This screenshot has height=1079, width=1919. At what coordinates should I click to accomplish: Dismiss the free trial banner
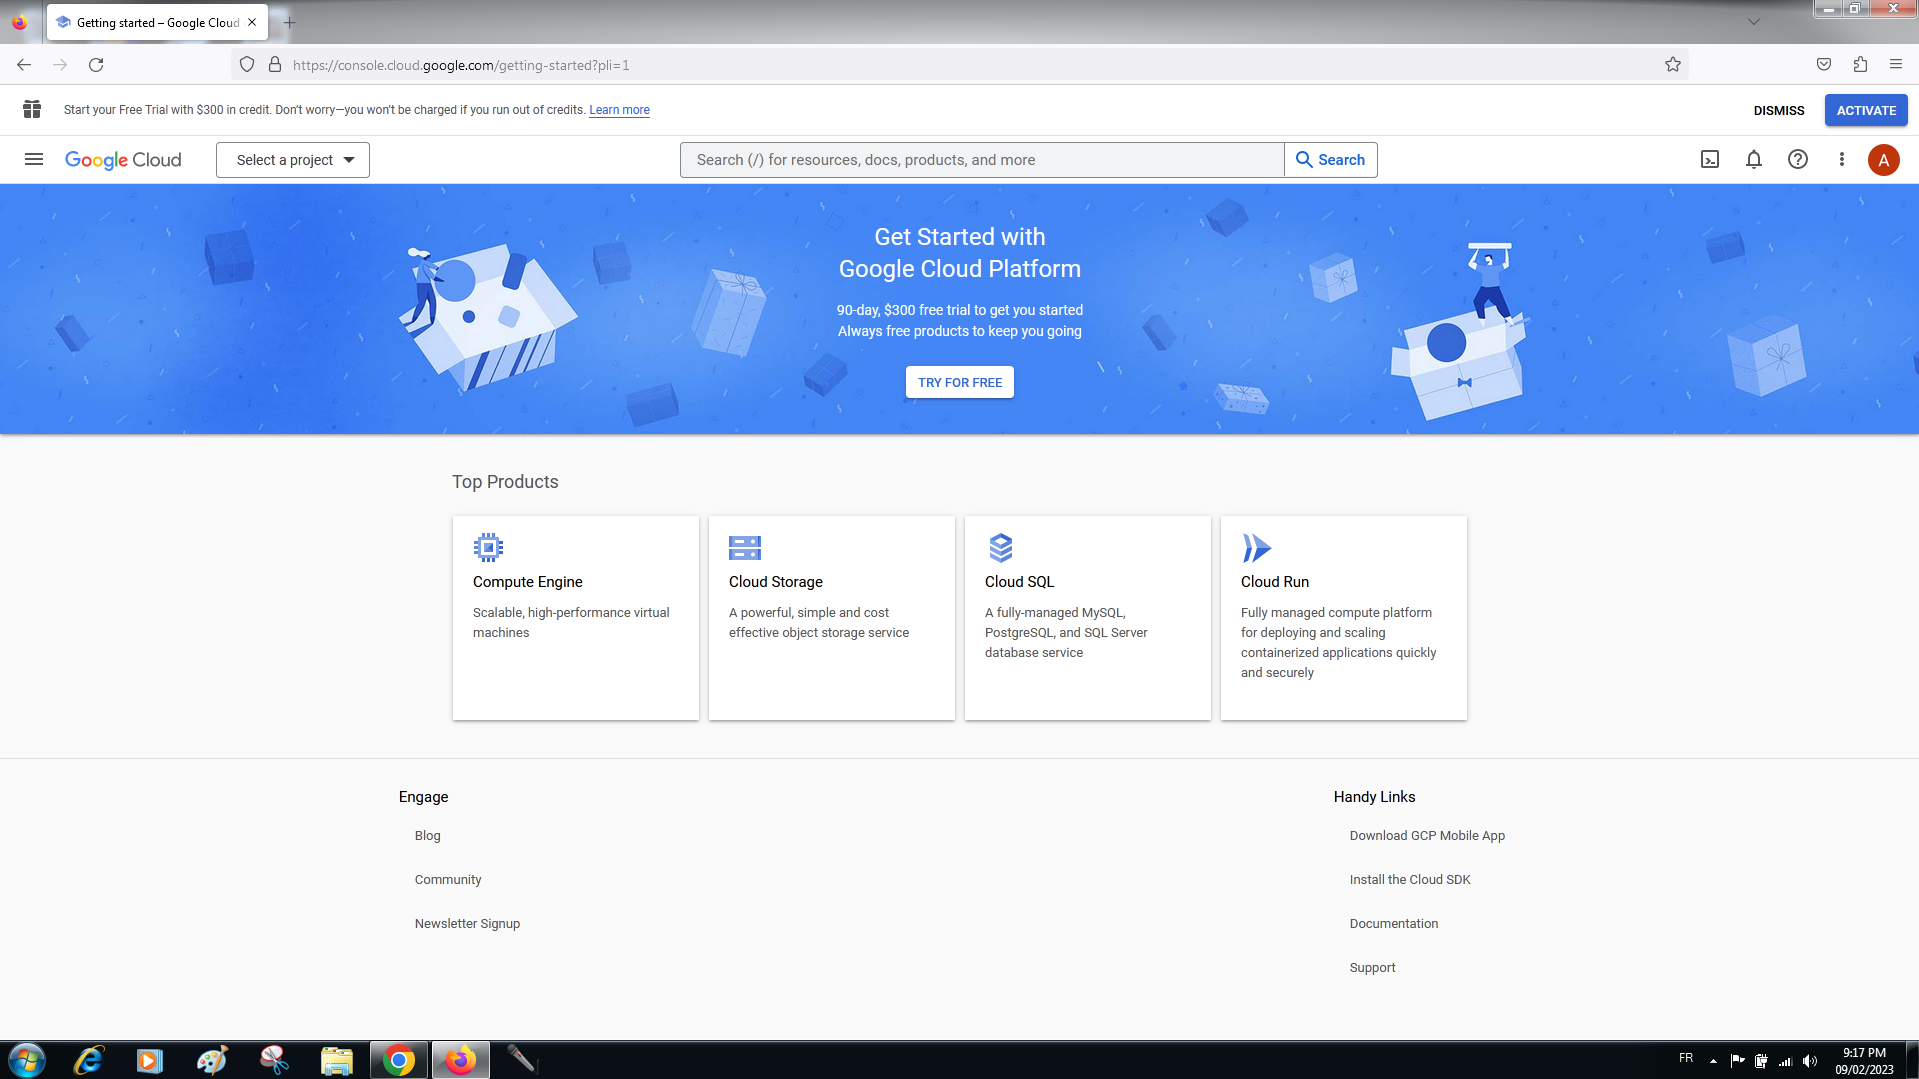pos(1779,110)
